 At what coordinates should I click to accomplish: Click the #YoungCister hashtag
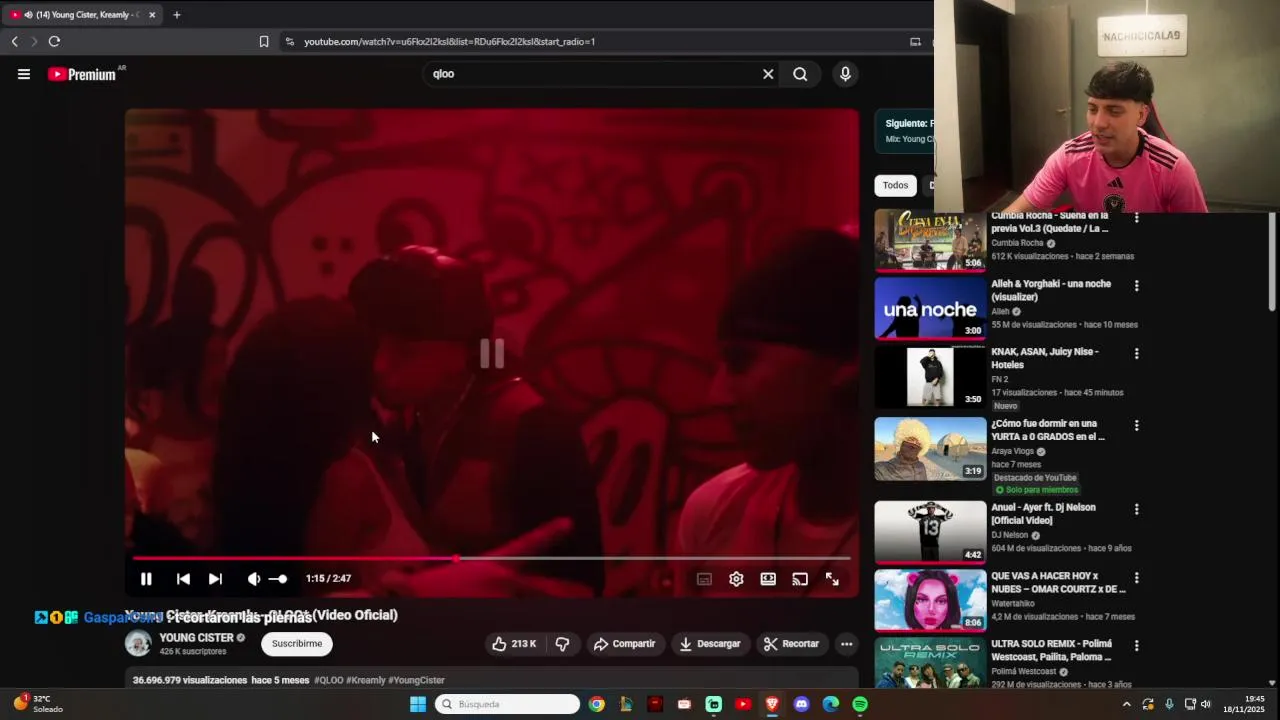(x=416, y=680)
